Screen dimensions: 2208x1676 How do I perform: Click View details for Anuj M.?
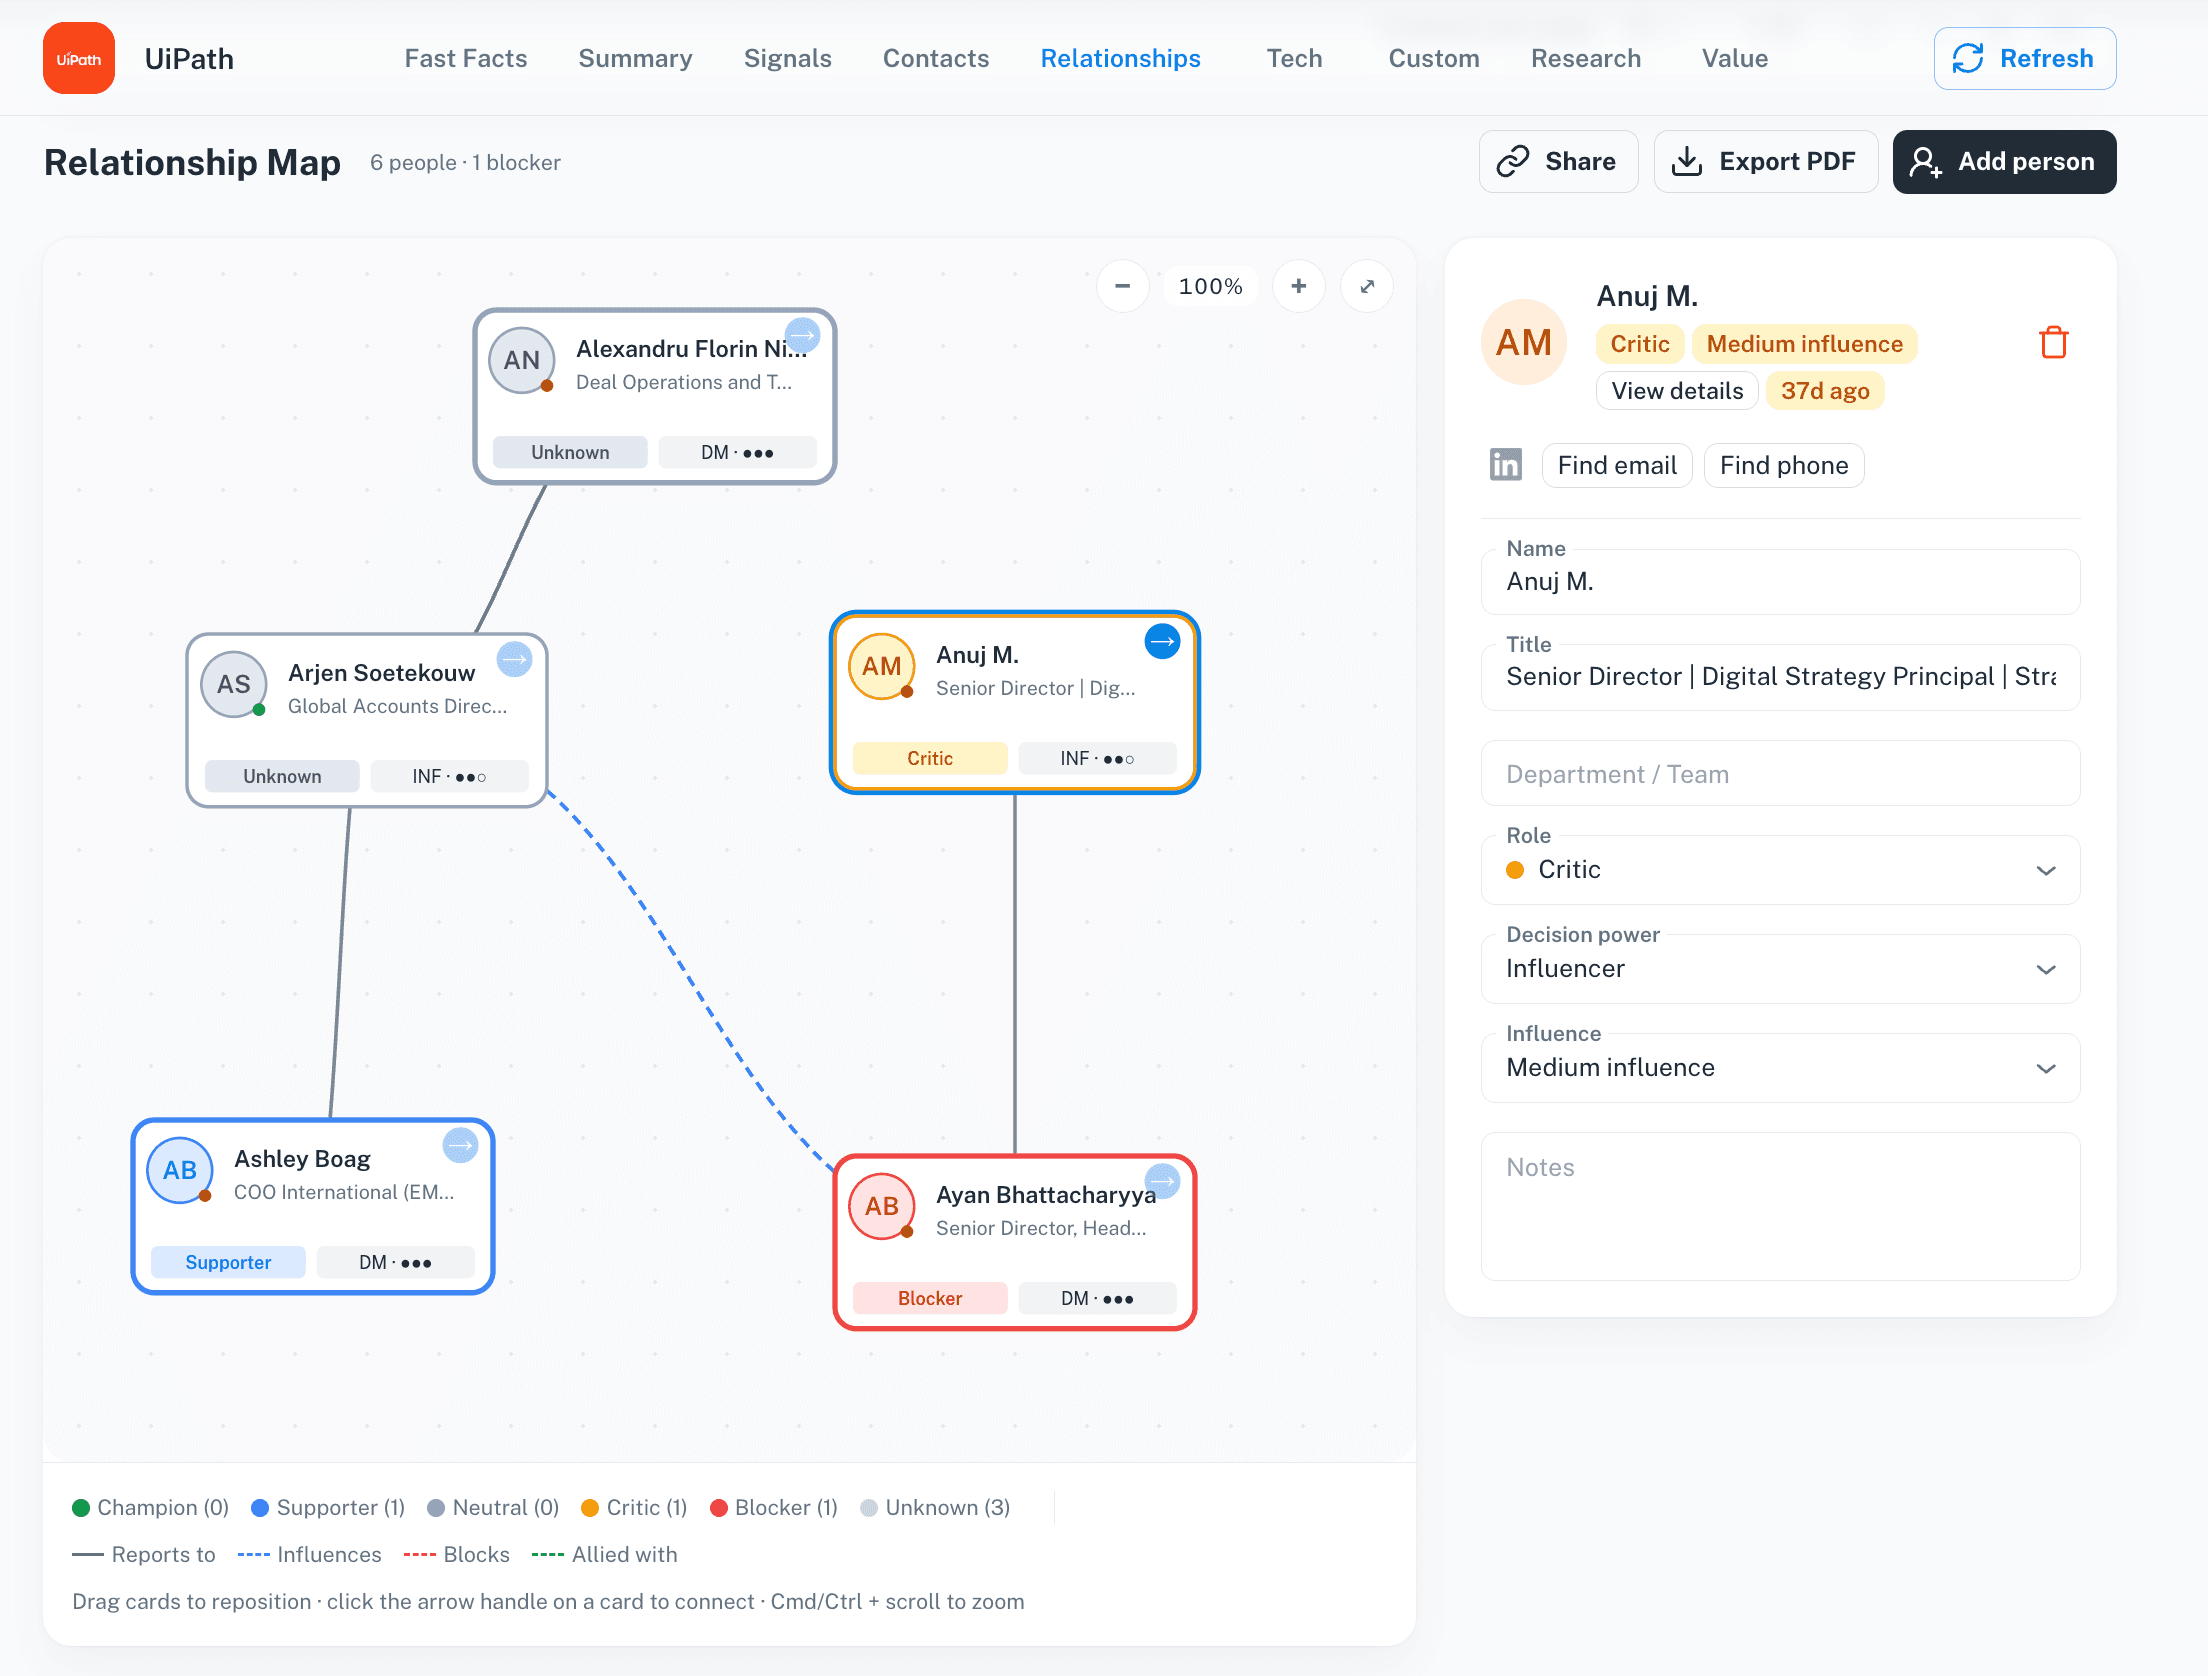pos(1677,391)
